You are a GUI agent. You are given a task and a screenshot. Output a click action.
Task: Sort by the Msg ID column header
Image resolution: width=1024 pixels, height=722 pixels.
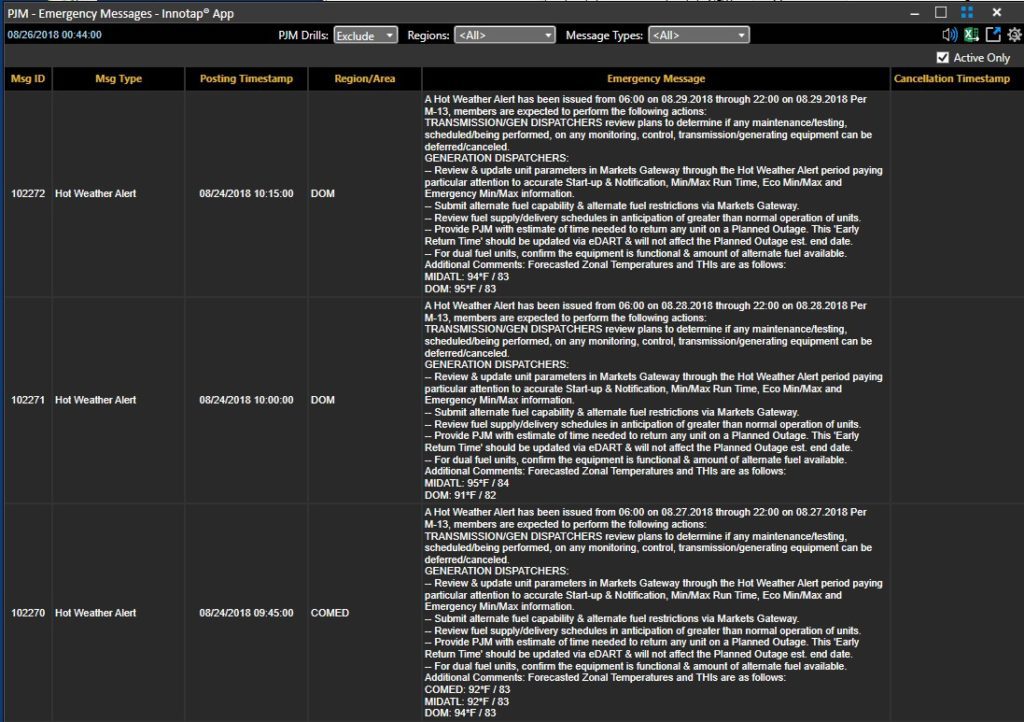coord(28,78)
